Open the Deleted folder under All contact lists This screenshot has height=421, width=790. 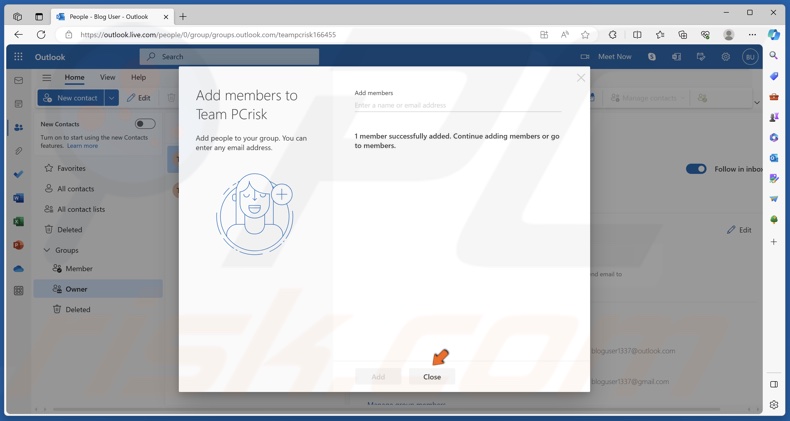pos(98,230)
